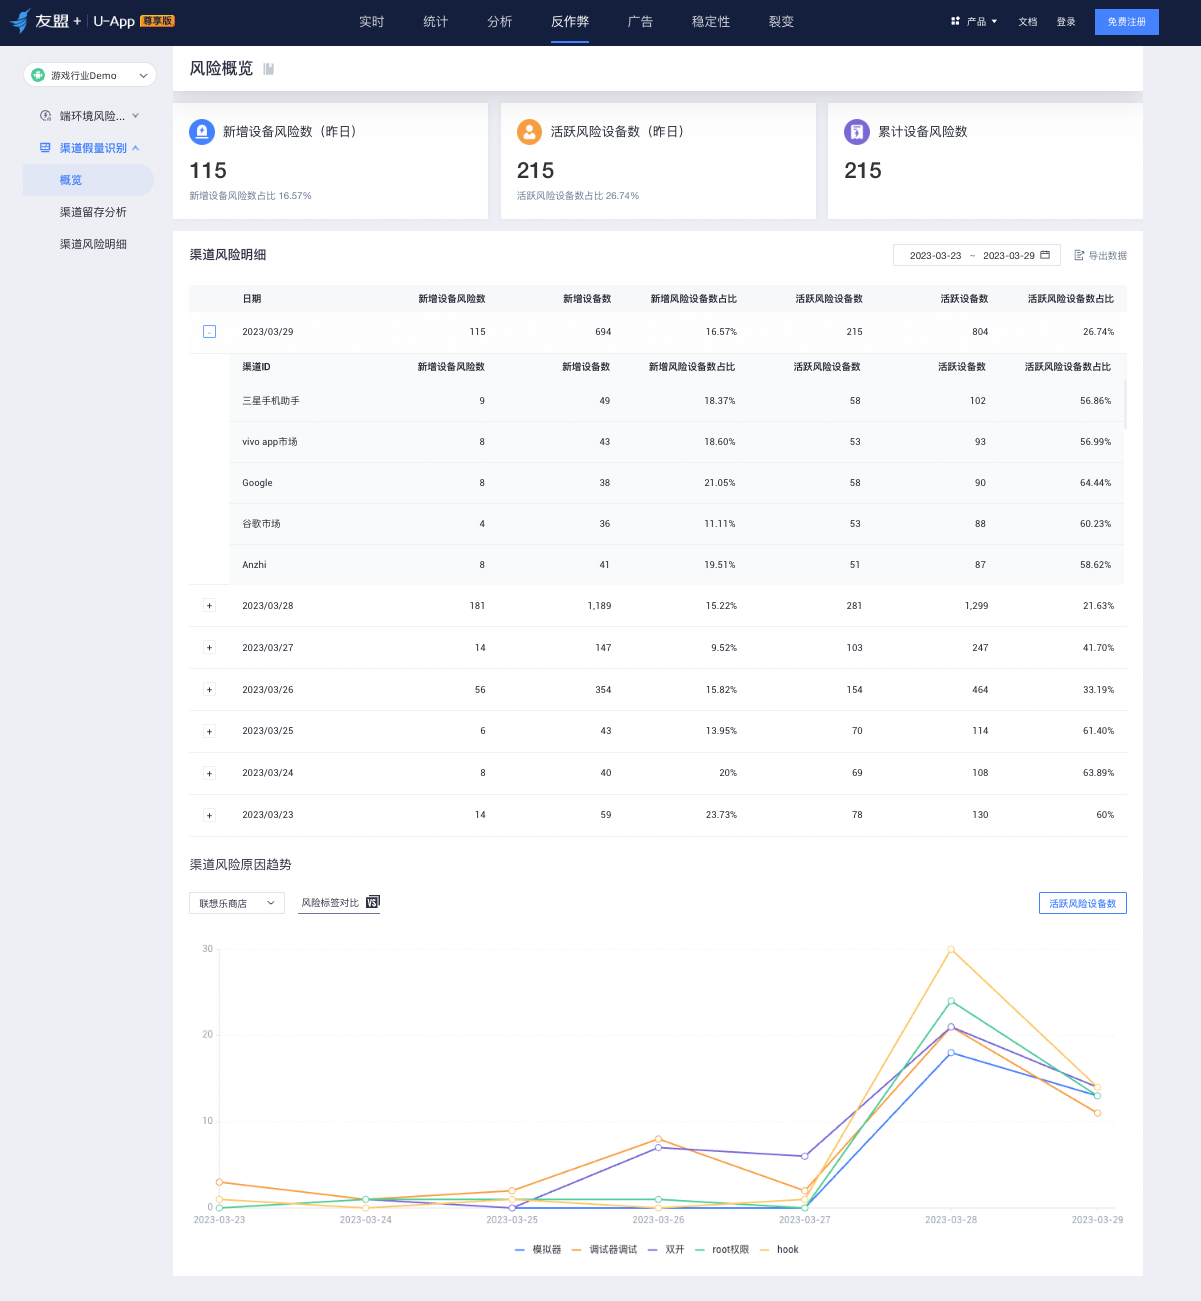Image resolution: width=1201 pixels, height=1301 pixels.
Task: Click the purple 累计设备风险数 card icon
Action: (857, 132)
